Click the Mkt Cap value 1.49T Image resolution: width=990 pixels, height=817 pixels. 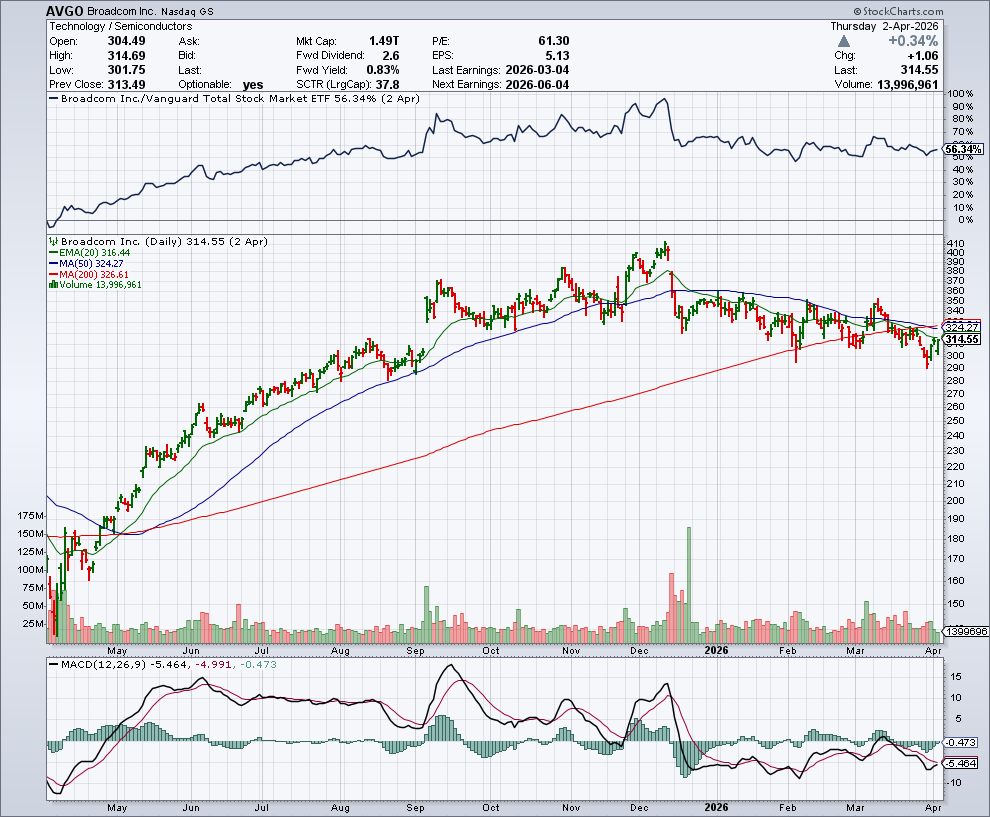tap(384, 41)
